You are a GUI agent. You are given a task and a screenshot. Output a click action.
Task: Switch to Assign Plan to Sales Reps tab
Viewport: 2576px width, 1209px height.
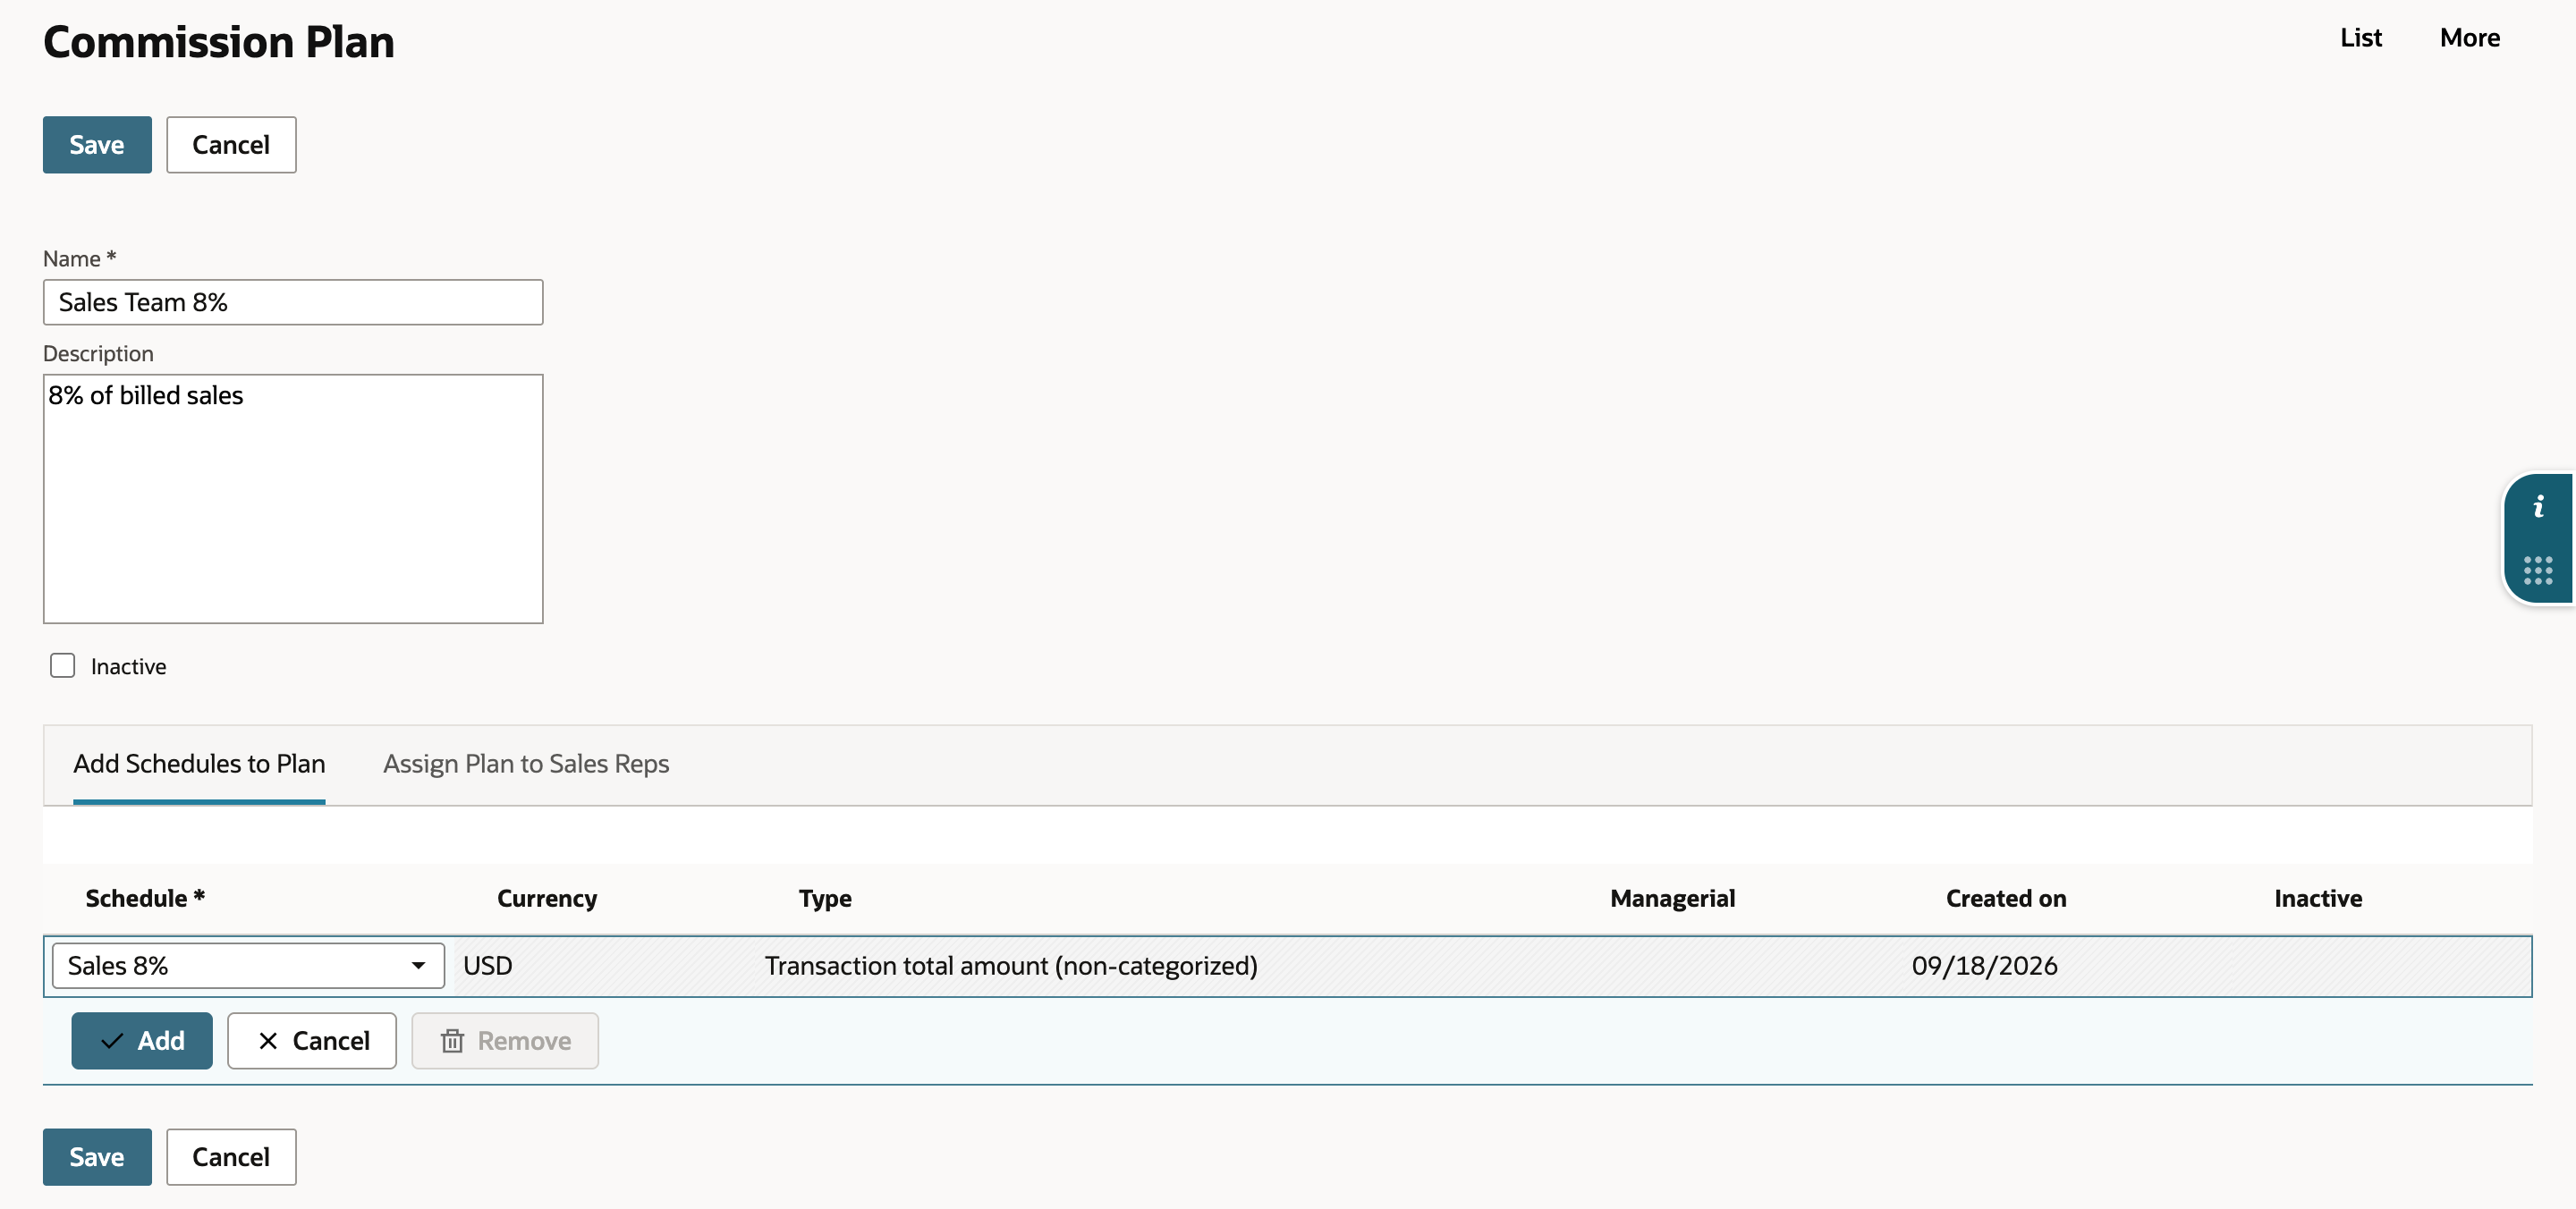[526, 764]
